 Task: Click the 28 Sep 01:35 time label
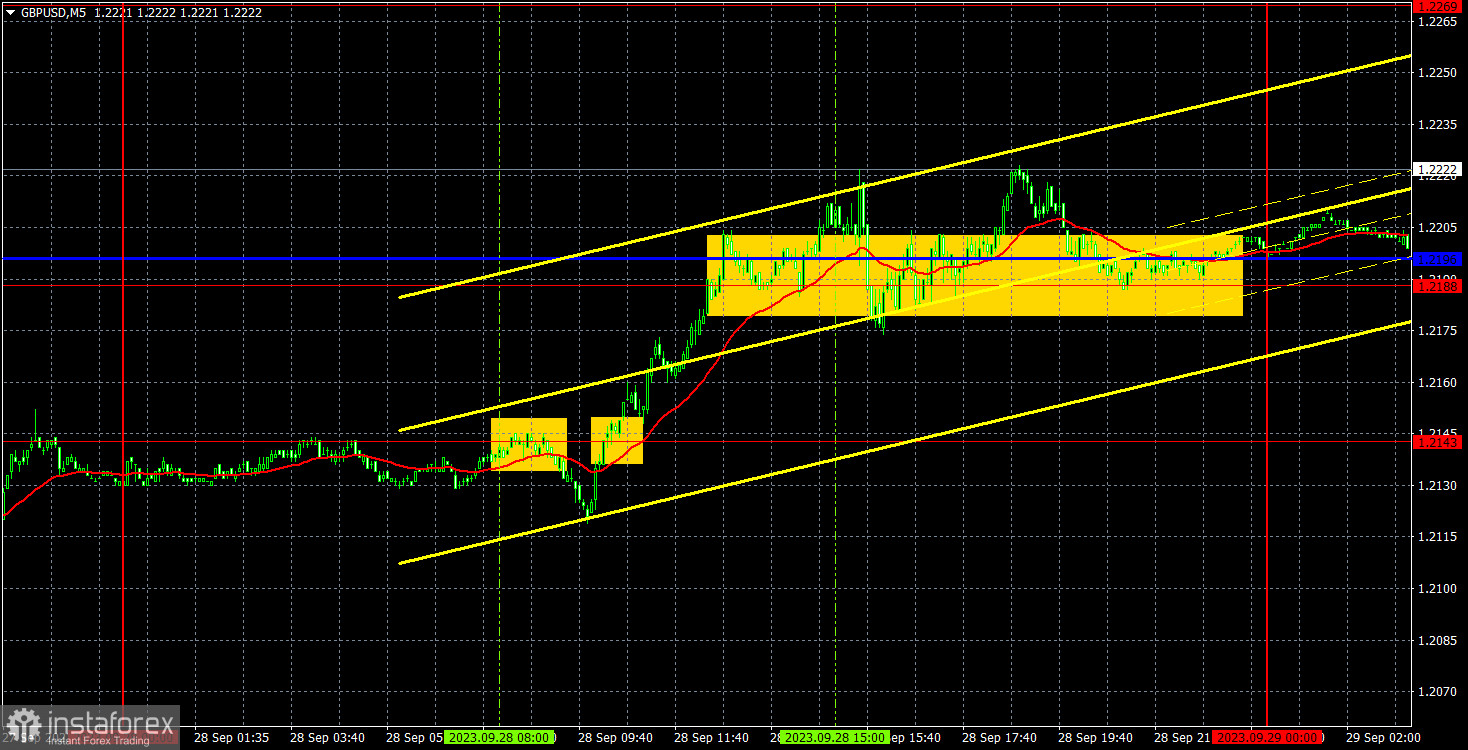(x=231, y=737)
